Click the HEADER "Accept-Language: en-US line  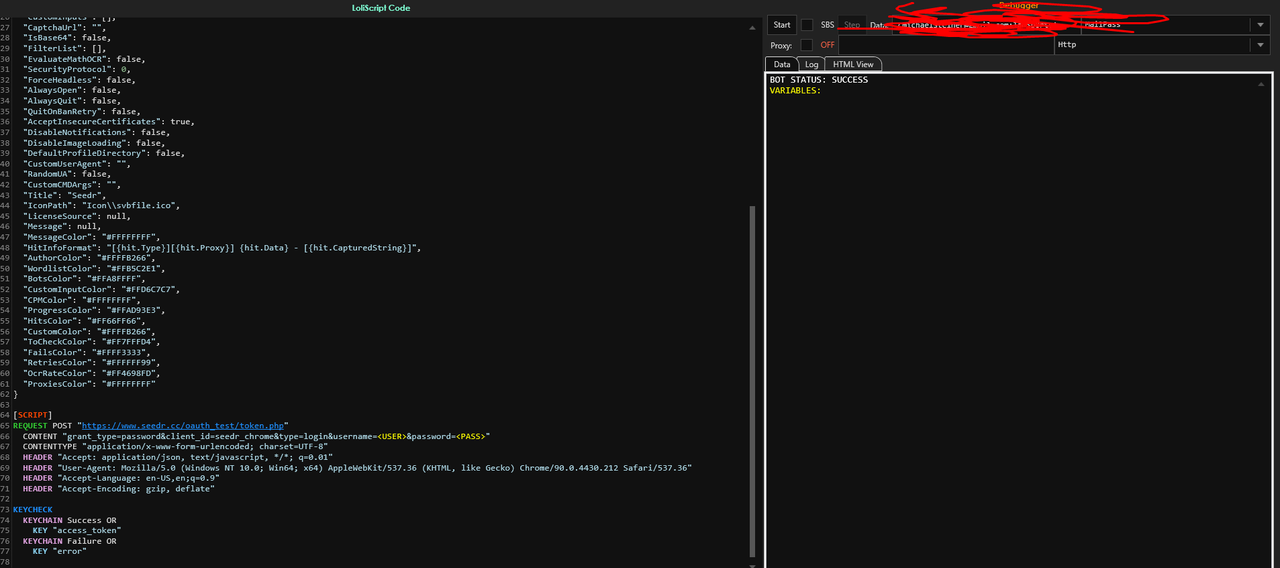(121, 478)
